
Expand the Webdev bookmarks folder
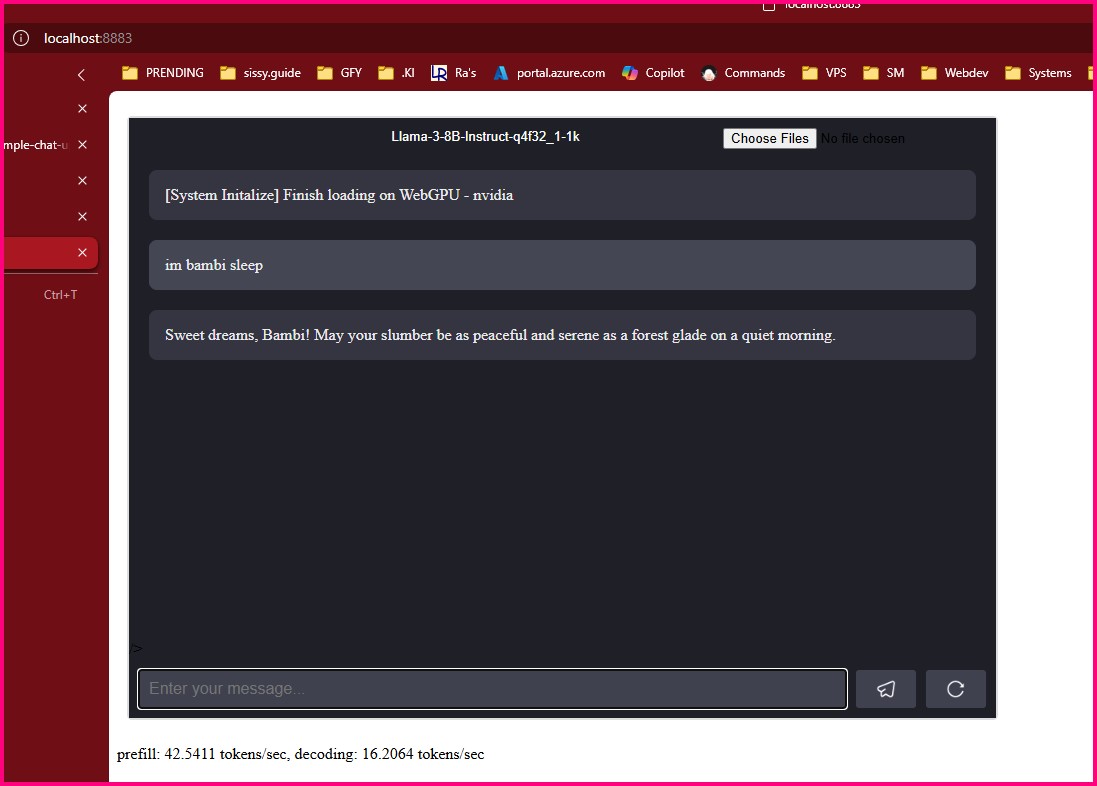point(955,73)
